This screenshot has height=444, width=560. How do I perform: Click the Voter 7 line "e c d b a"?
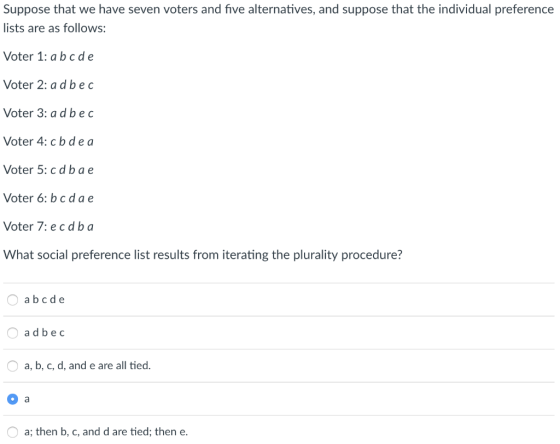coord(49,226)
